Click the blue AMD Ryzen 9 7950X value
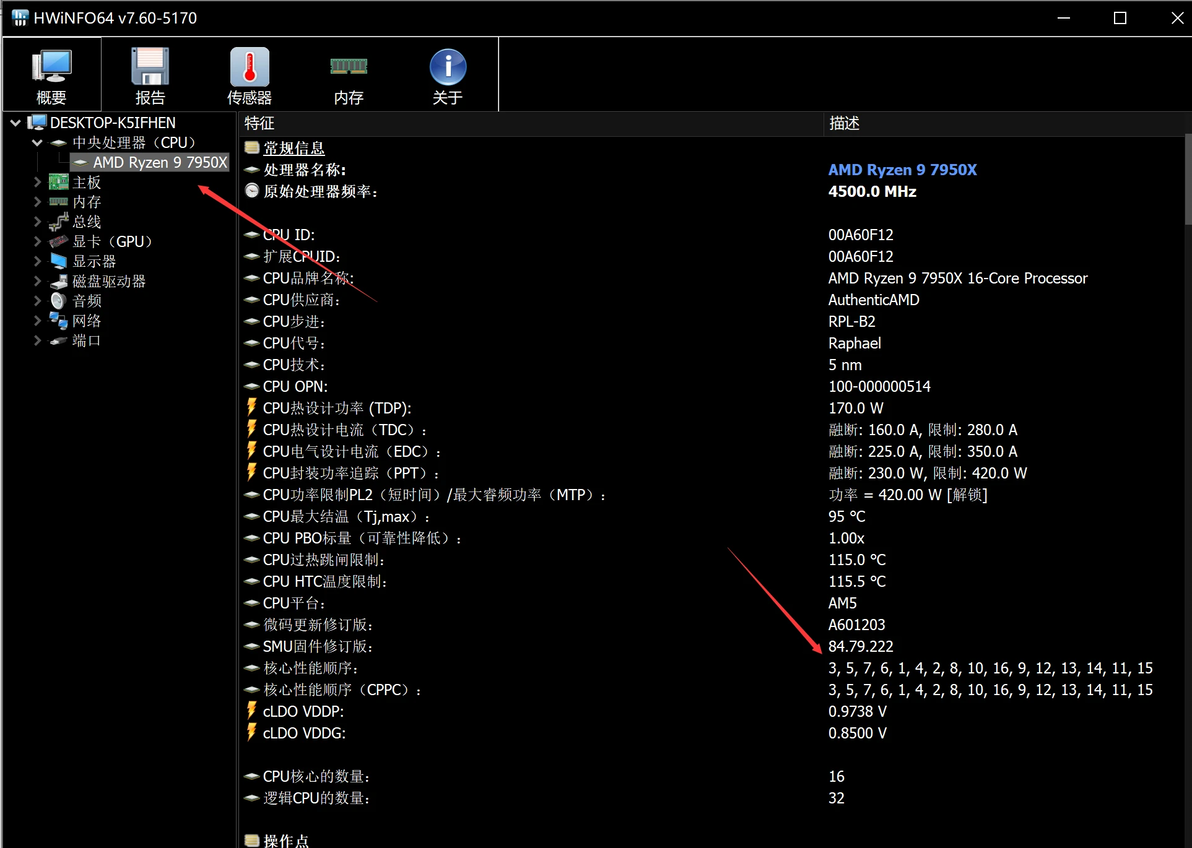 click(902, 170)
